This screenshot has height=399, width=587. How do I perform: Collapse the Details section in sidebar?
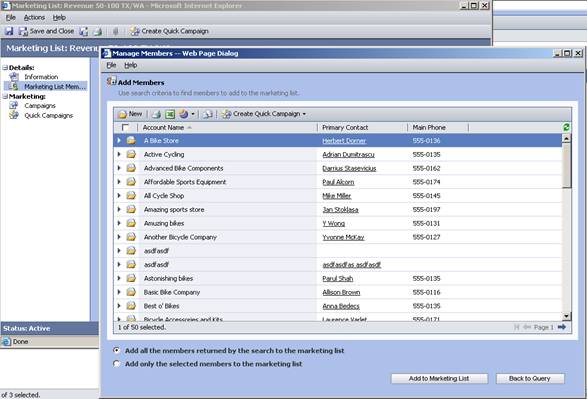[5, 68]
